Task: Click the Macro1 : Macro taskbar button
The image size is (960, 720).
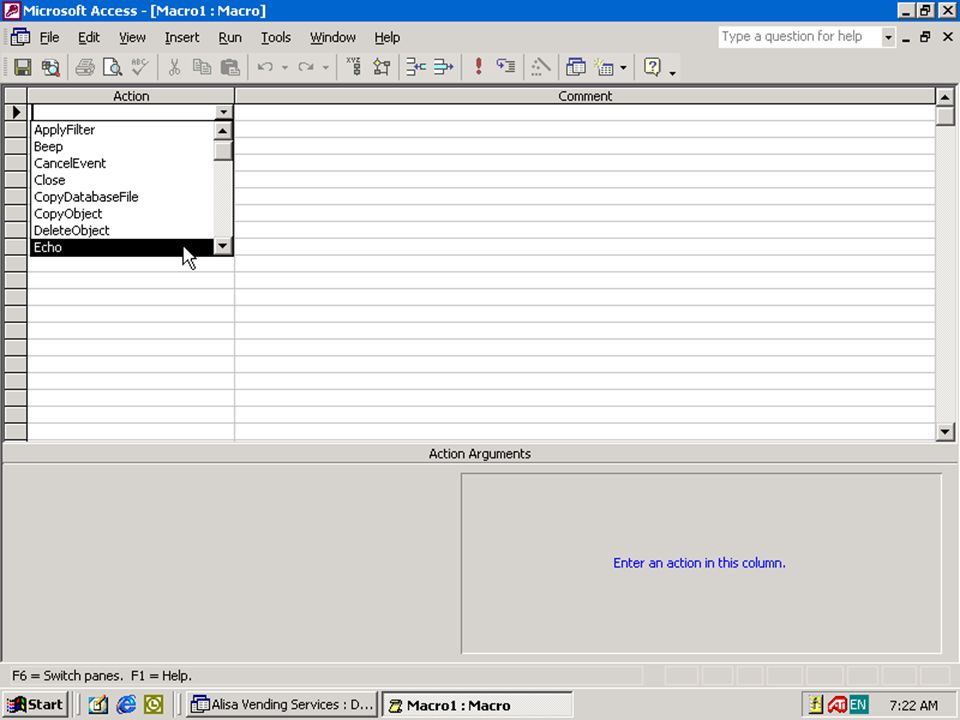Action: (x=478, y=705)
